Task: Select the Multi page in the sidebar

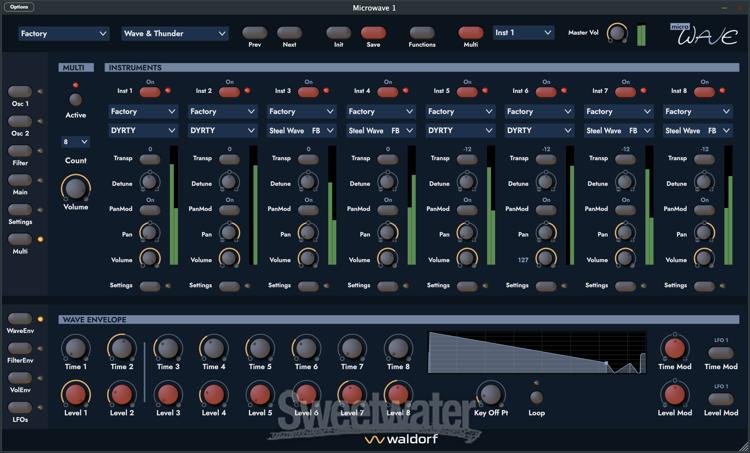Action: tap(20, 239)
